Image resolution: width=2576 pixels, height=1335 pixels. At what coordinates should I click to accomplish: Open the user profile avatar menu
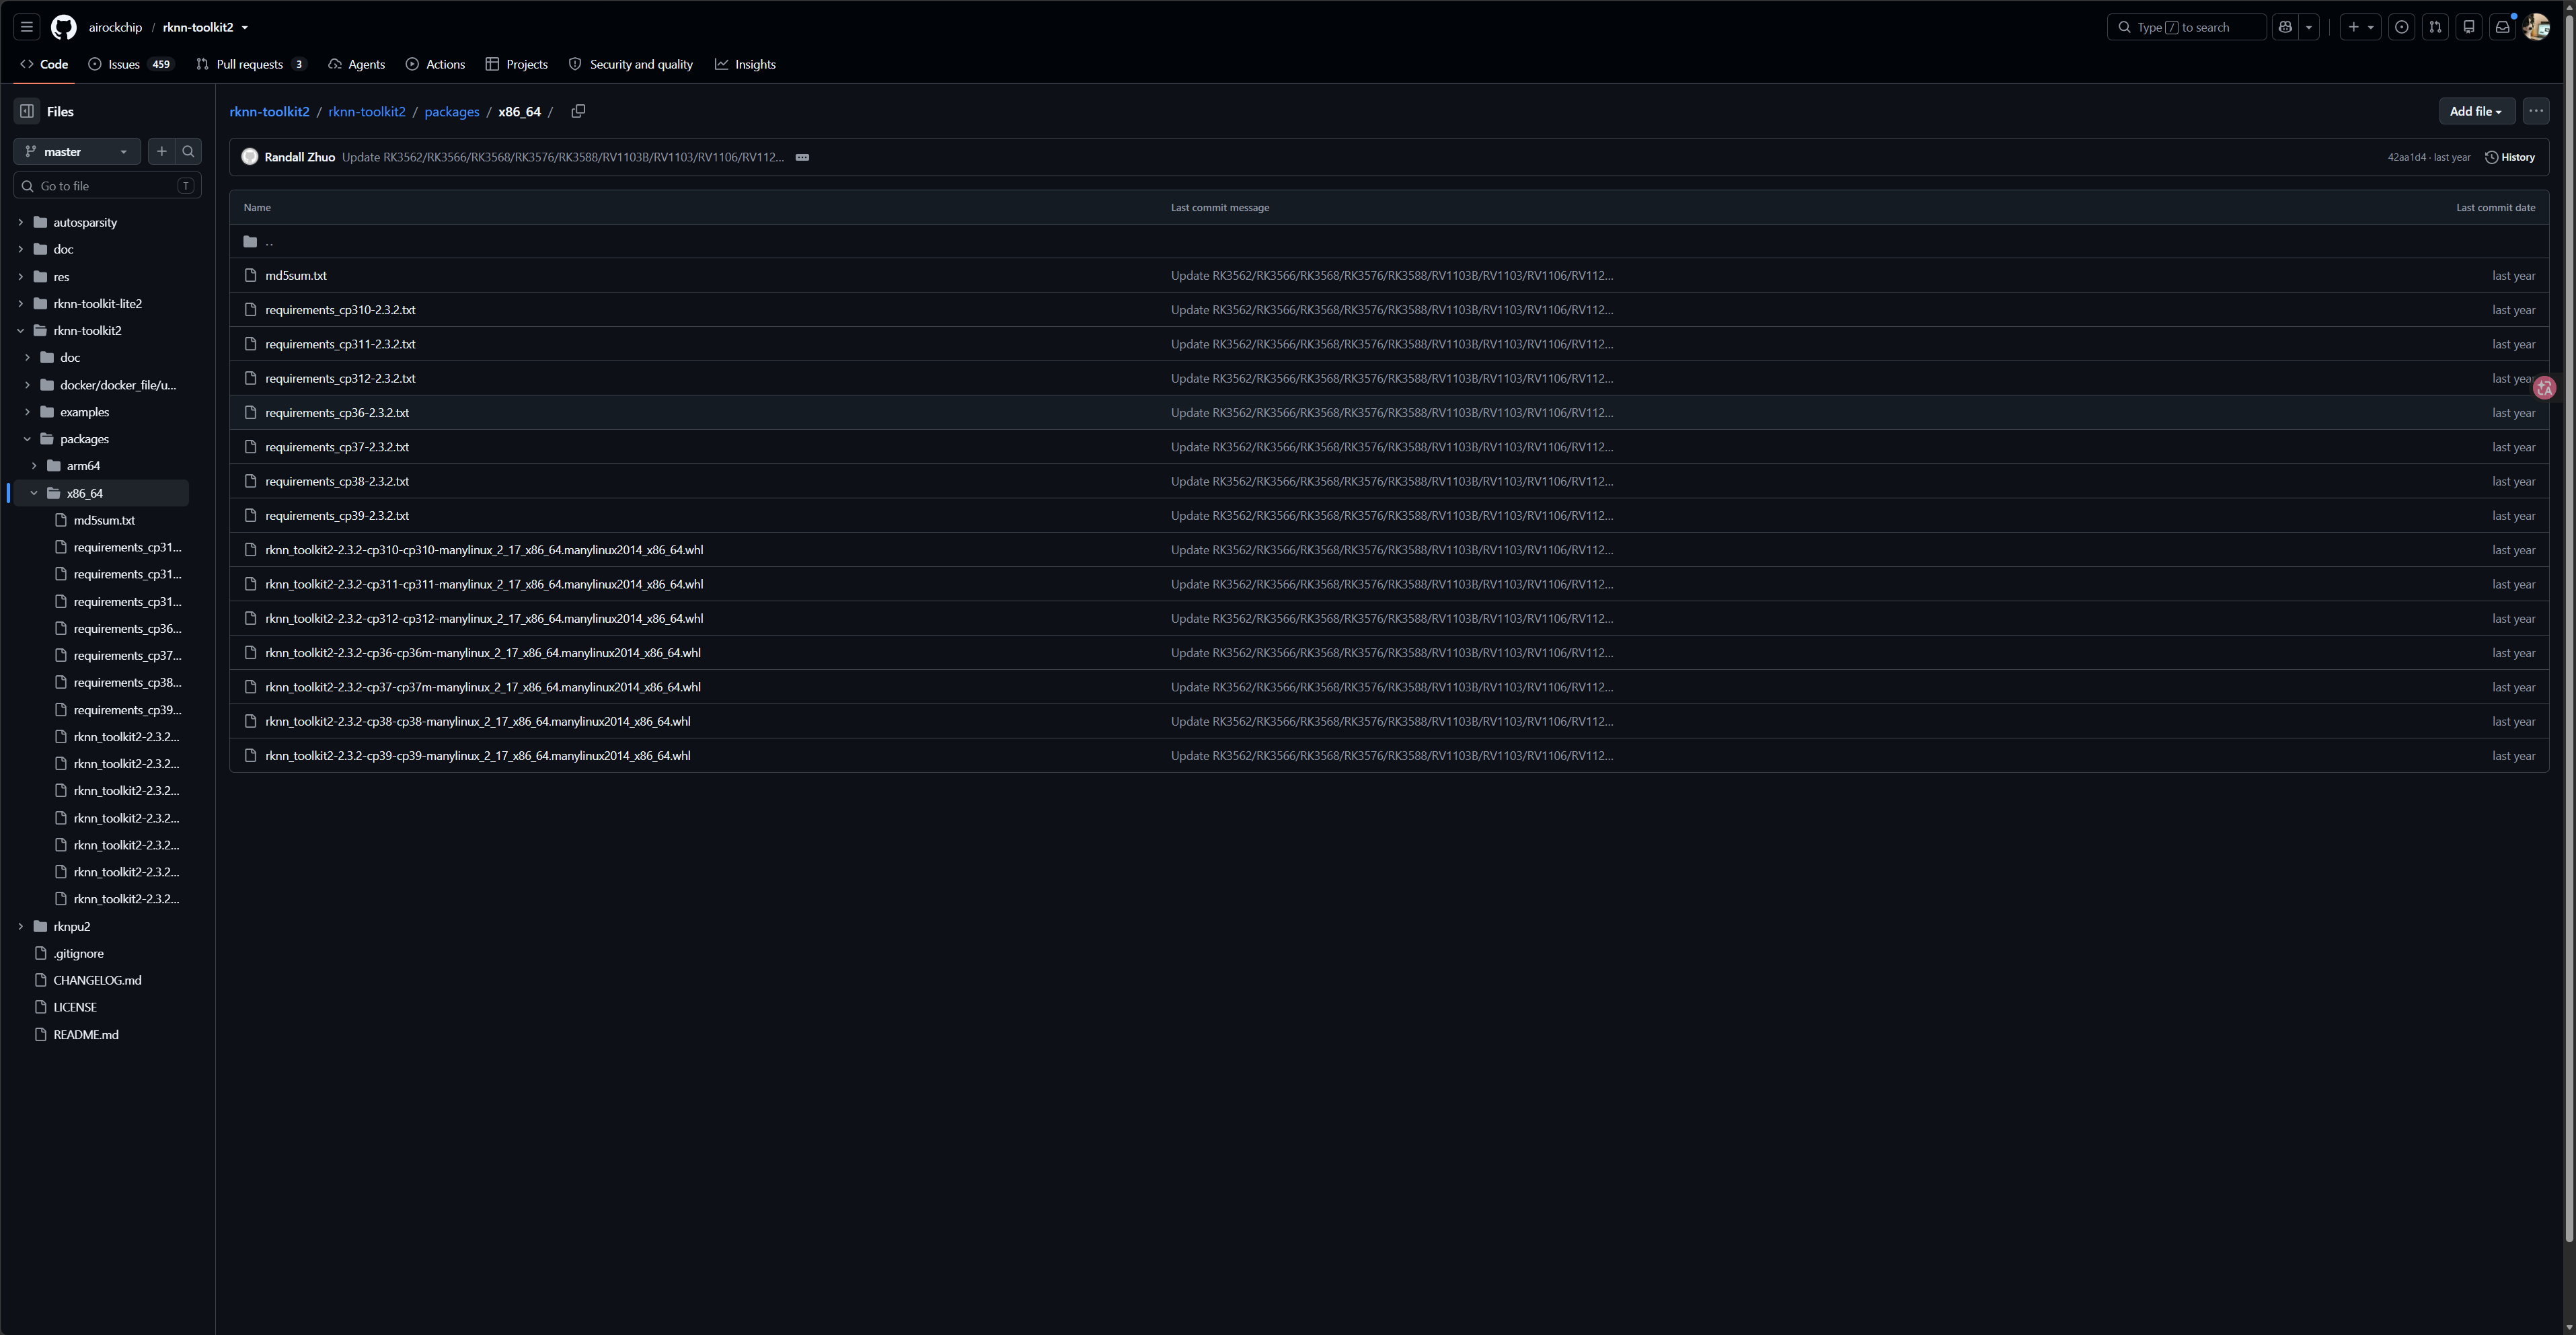[x=2536, y=27]
